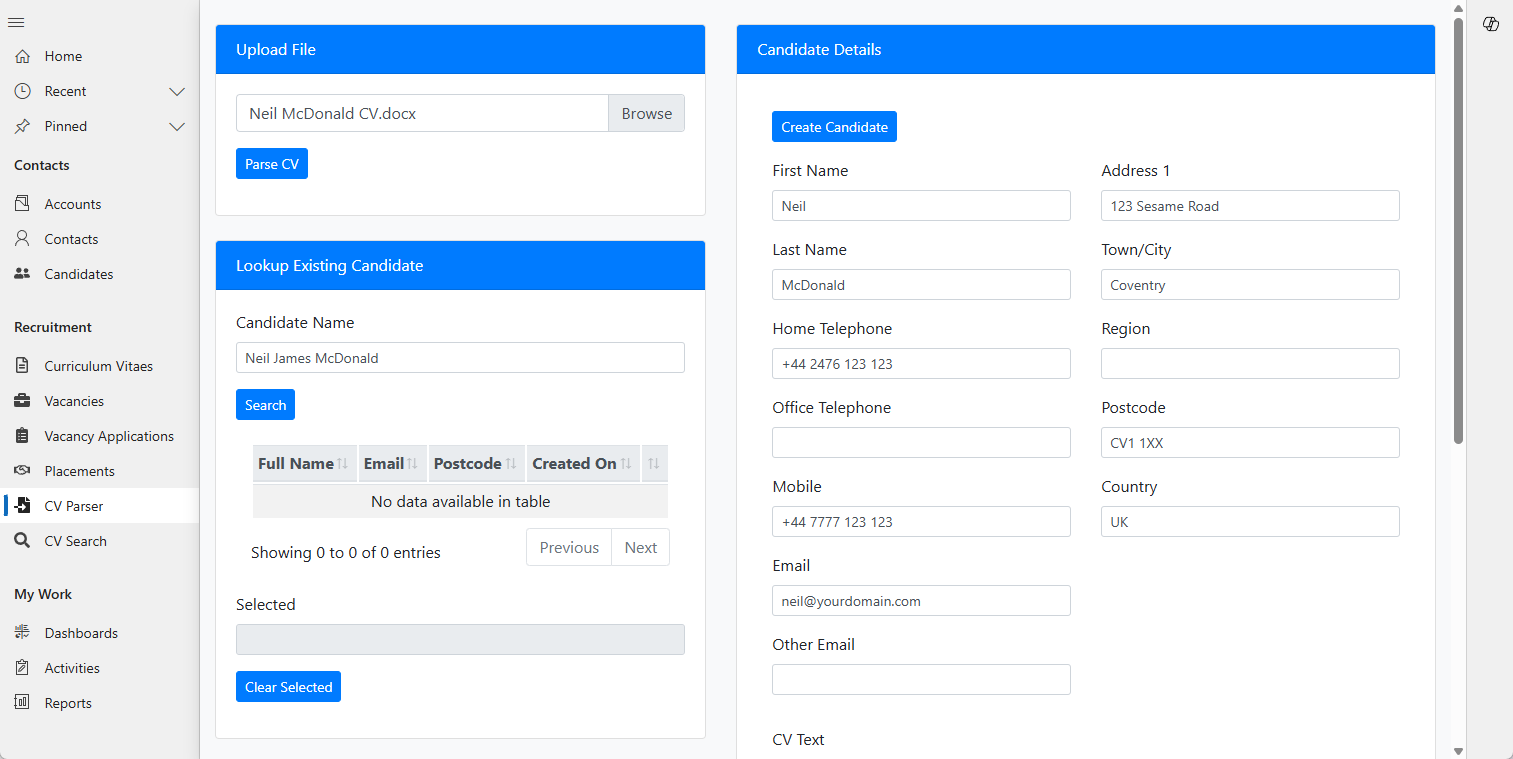This screenshot has height=759, width=1513.
Task: Click the scrollbar up arrow
Action: click(x=1458, y=8)
